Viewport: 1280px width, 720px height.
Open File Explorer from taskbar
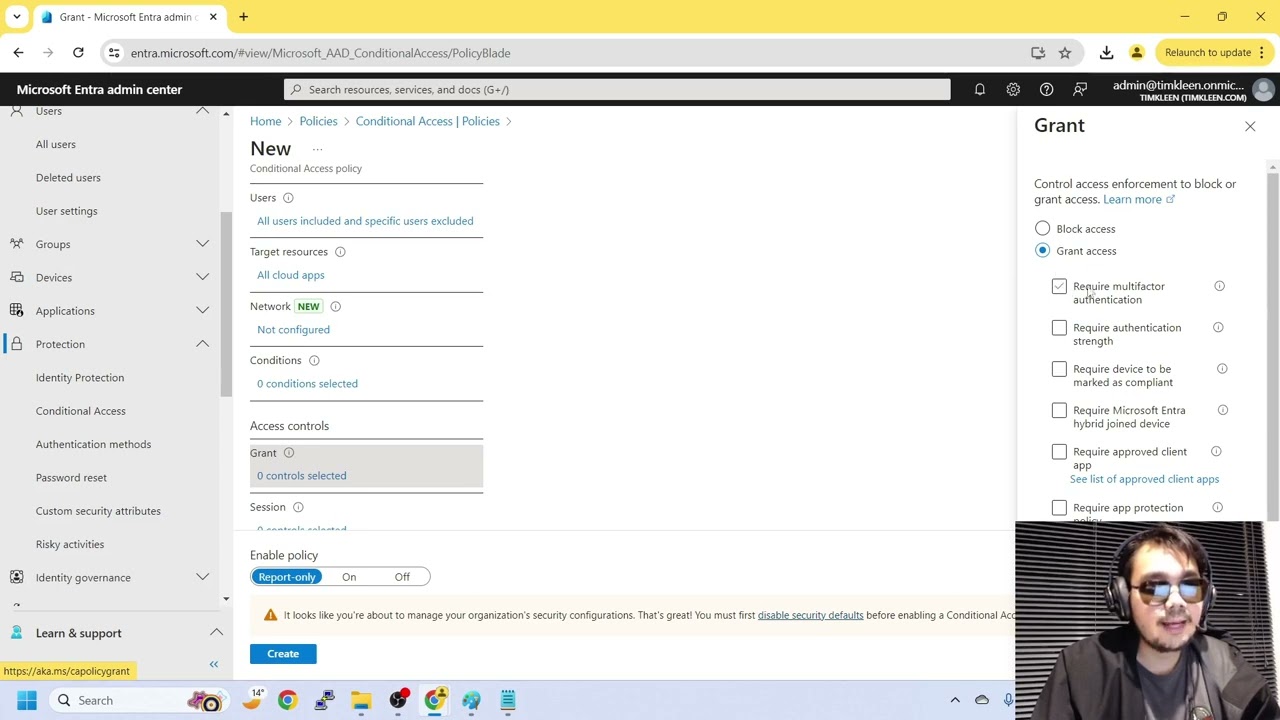[361, 700]
